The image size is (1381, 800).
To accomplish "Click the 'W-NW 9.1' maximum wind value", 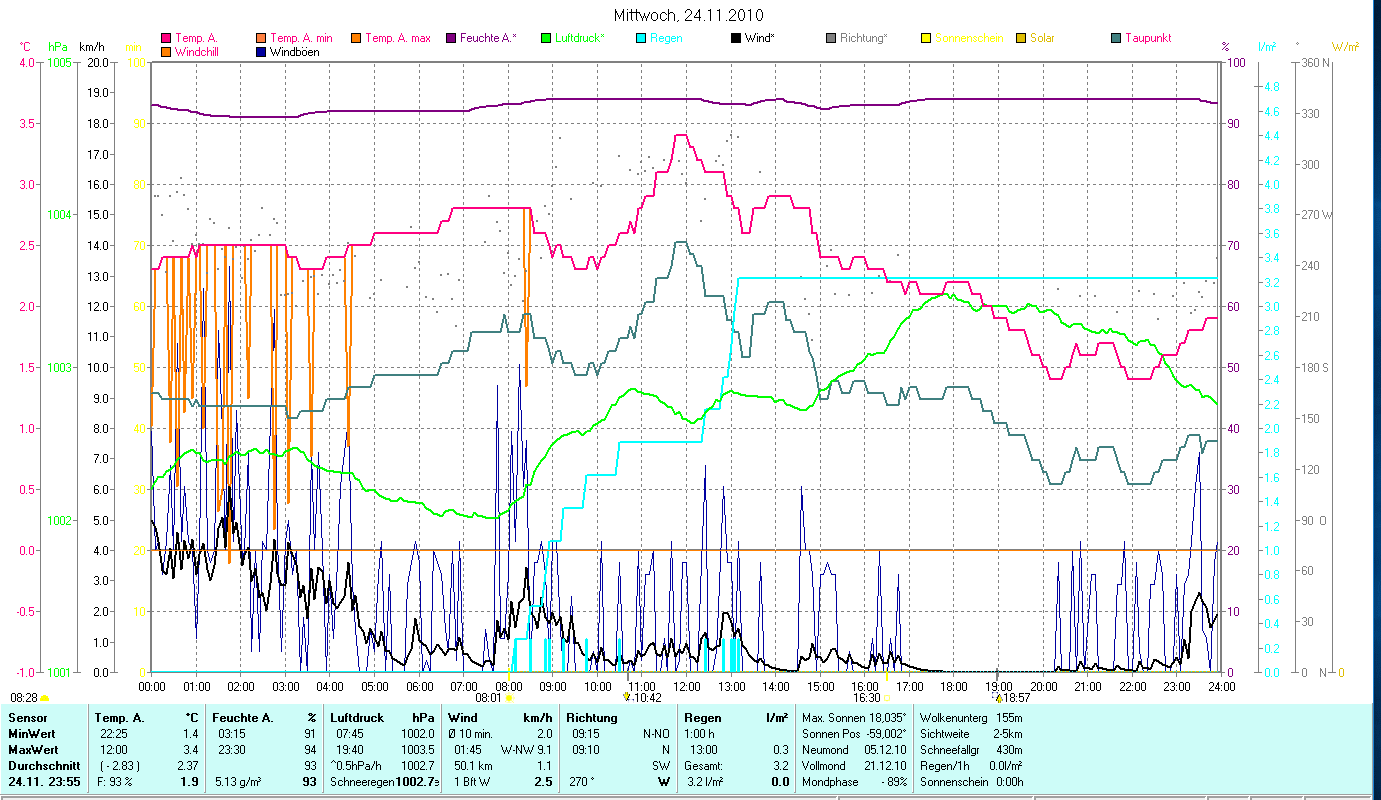I will point(526,749).
